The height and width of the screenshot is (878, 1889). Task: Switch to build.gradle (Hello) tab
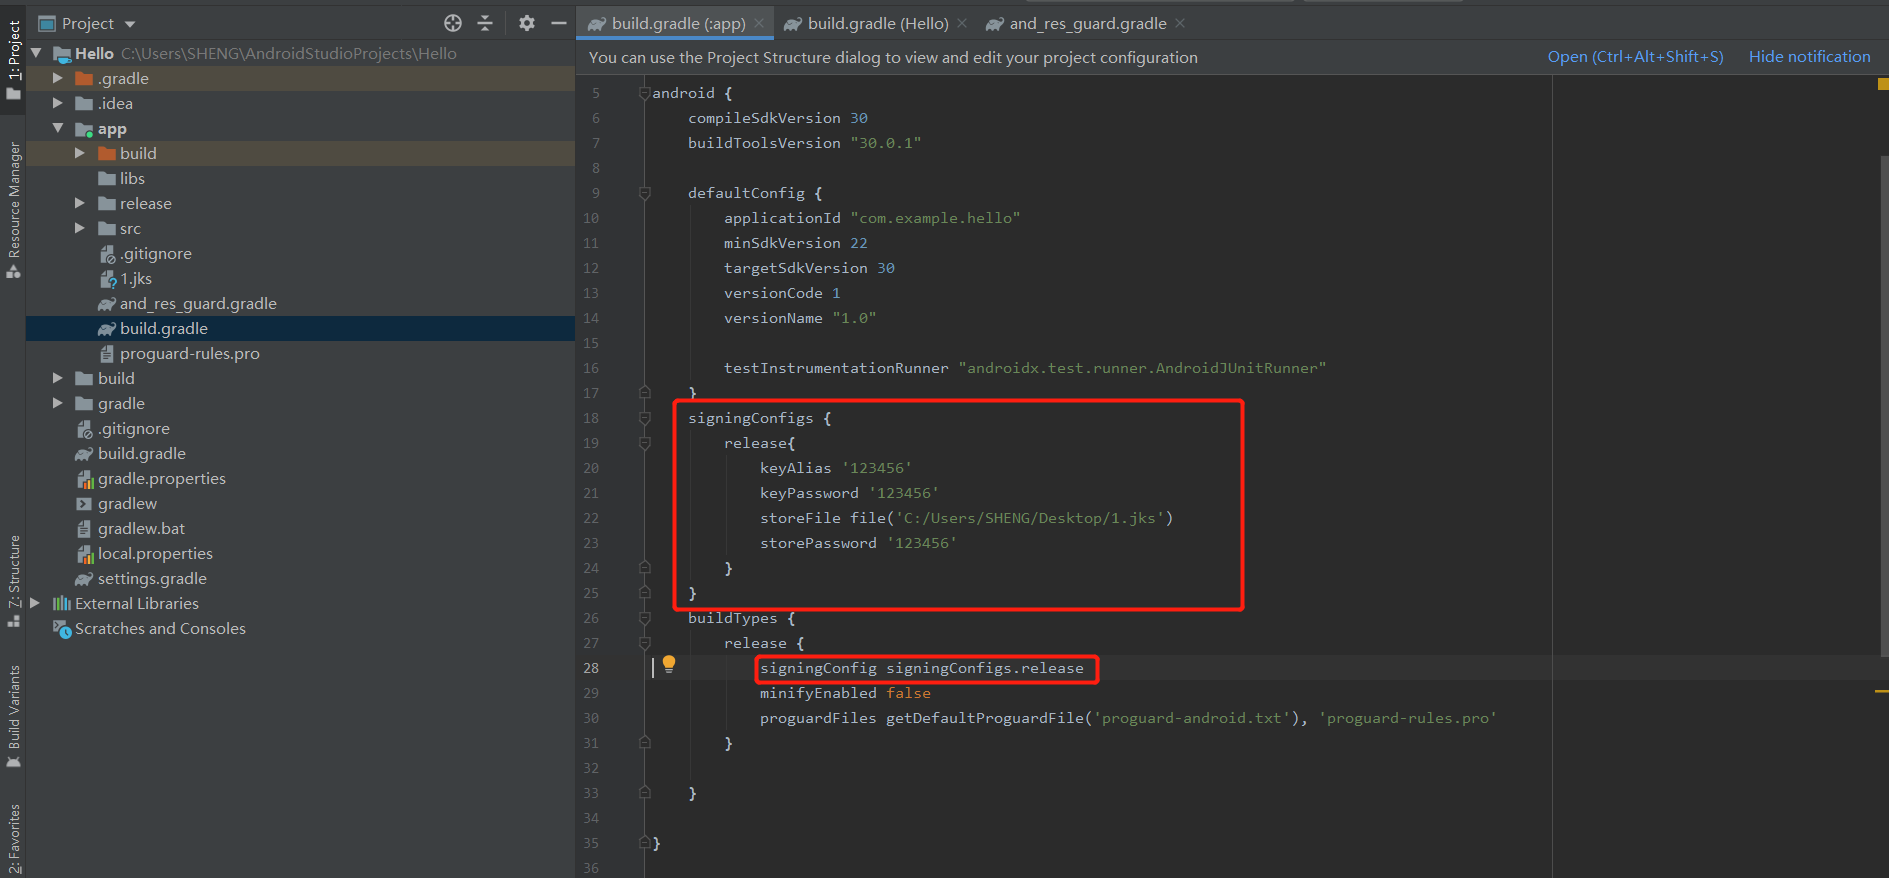877,23
